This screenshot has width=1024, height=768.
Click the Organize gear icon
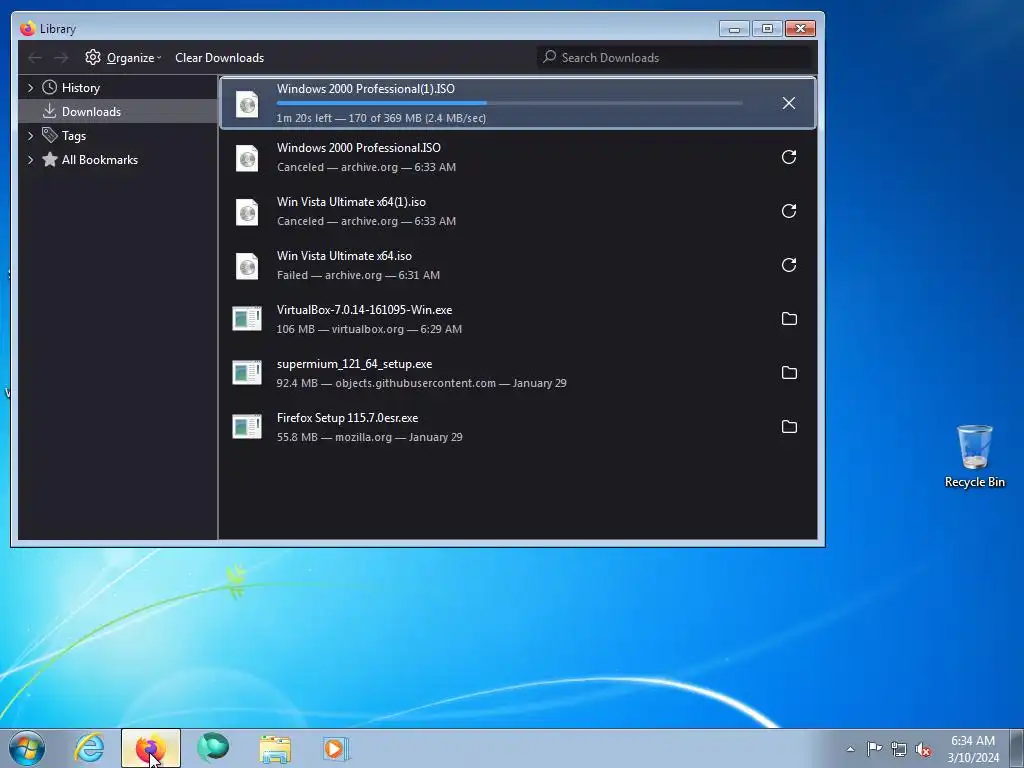(93, 57)
